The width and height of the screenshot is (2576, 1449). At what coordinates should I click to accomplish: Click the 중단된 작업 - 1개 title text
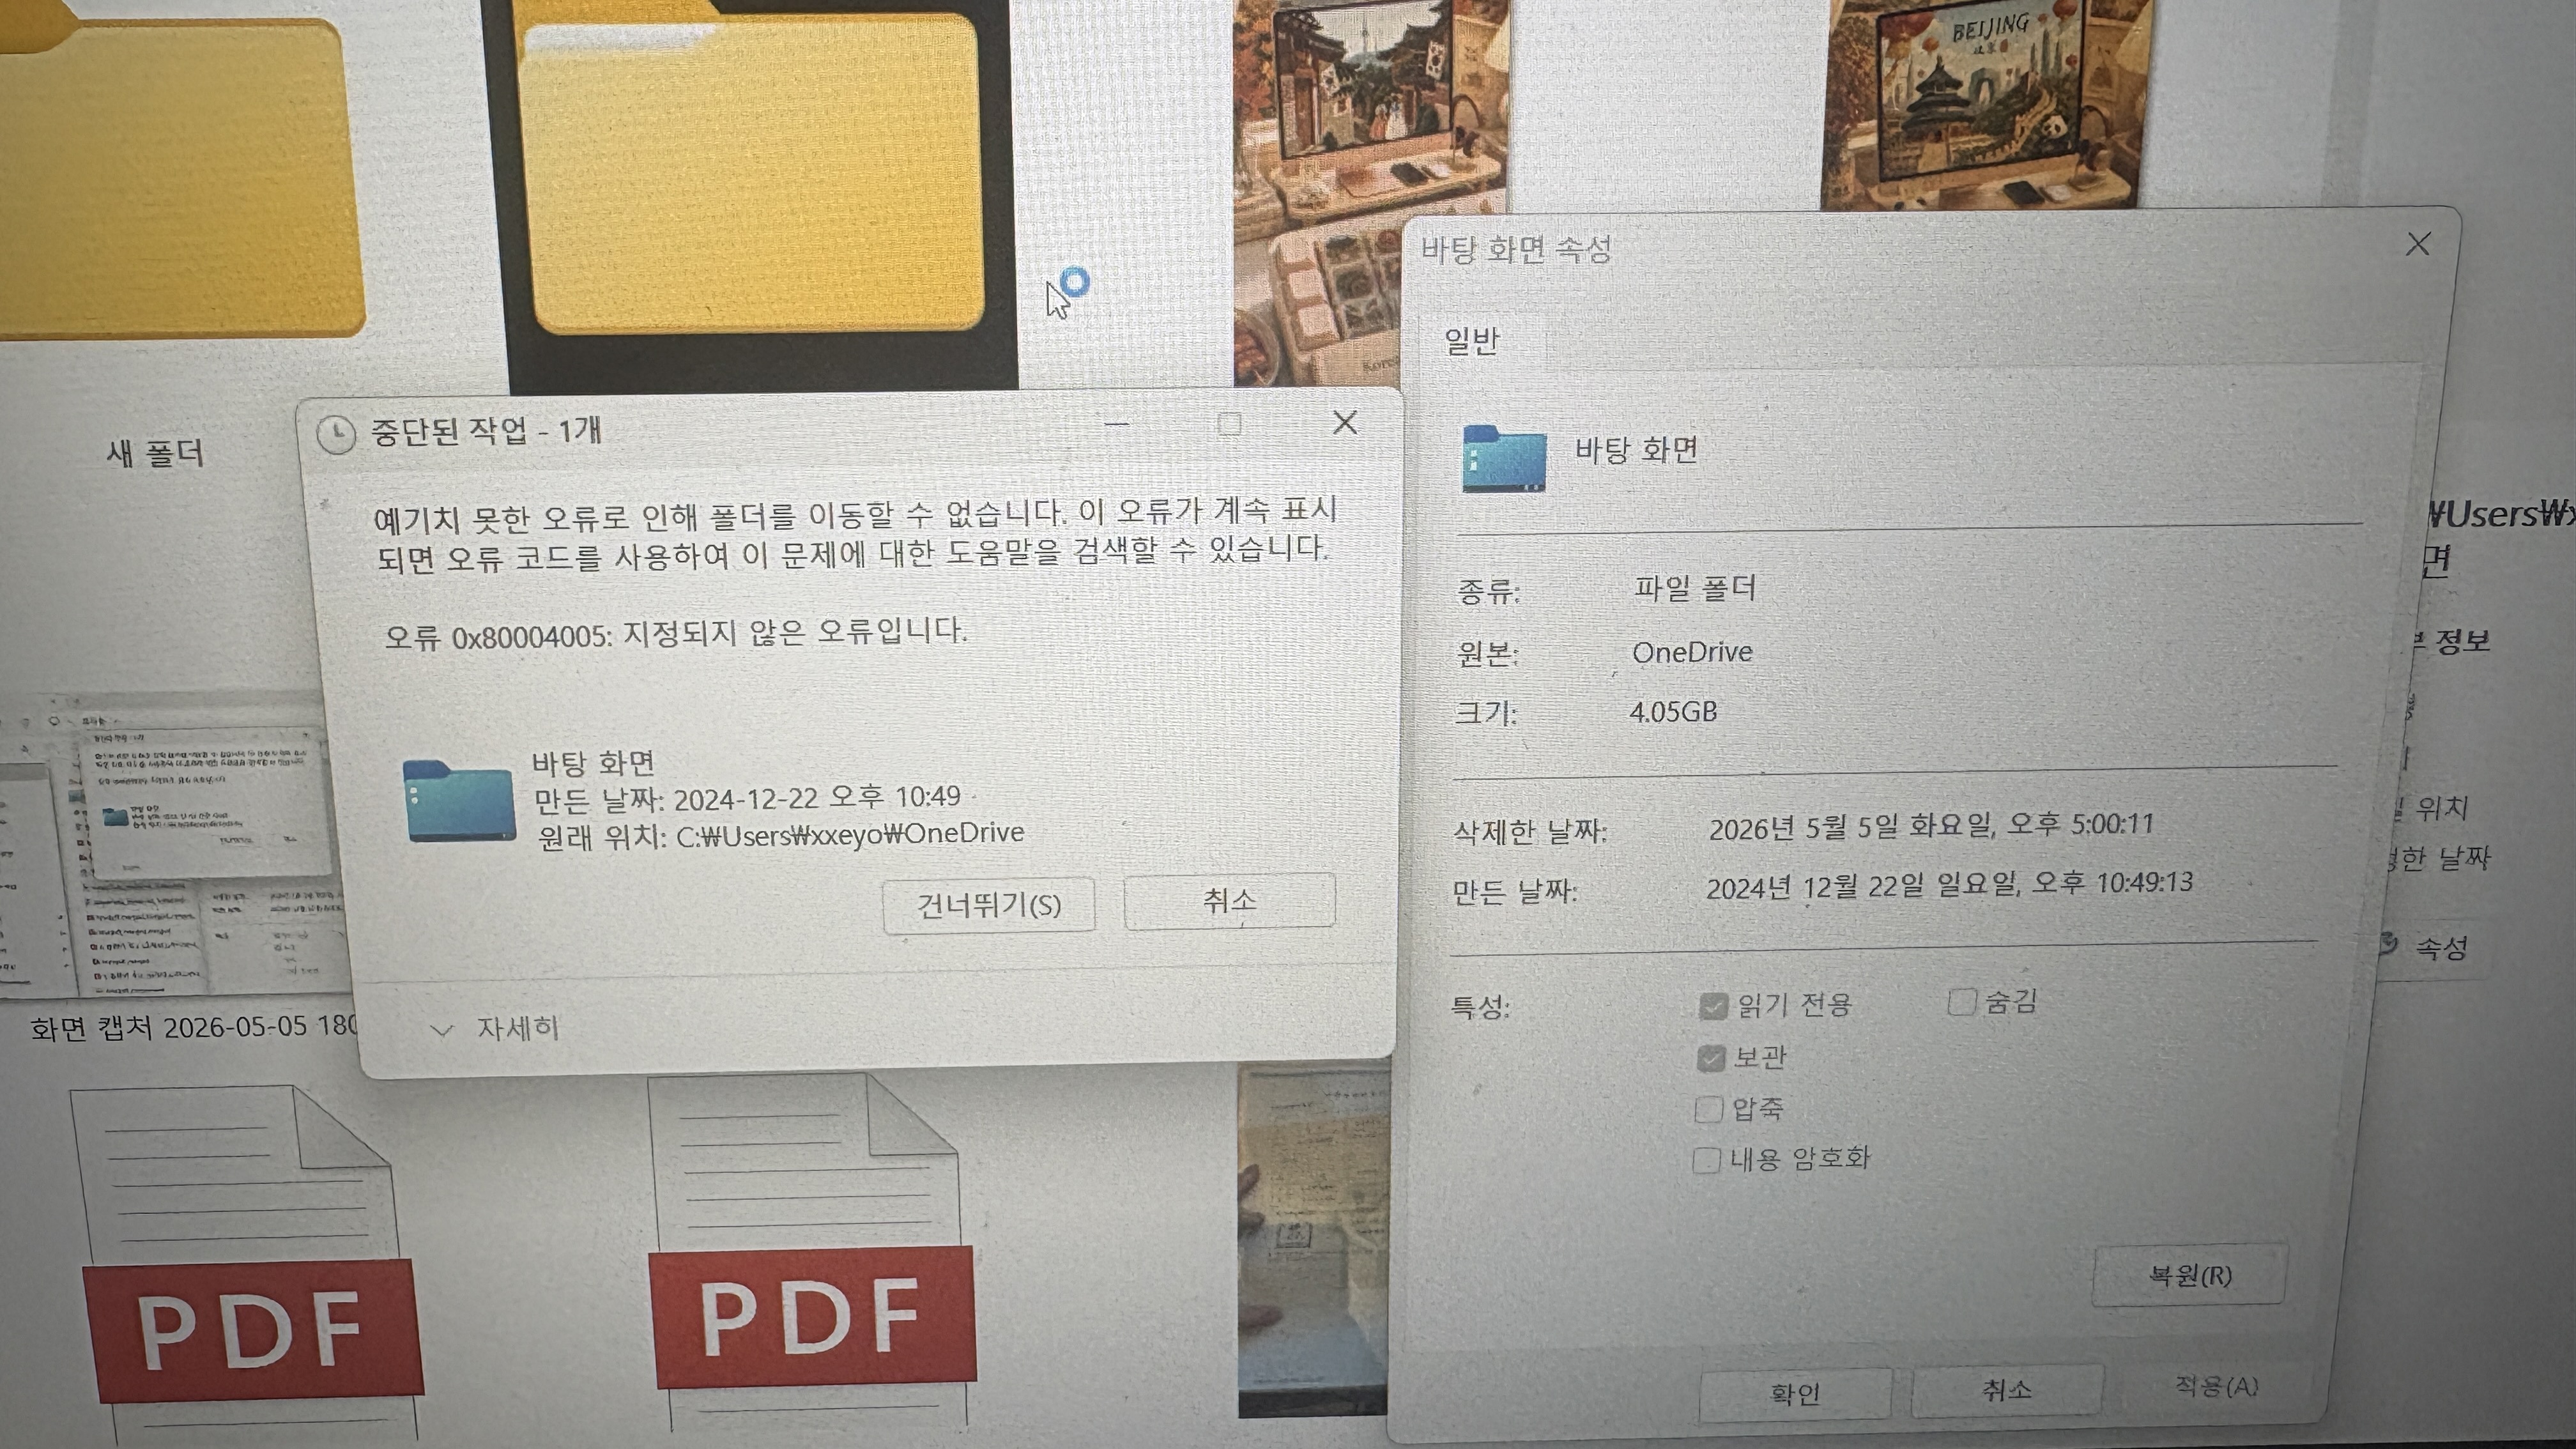(486, 432)
